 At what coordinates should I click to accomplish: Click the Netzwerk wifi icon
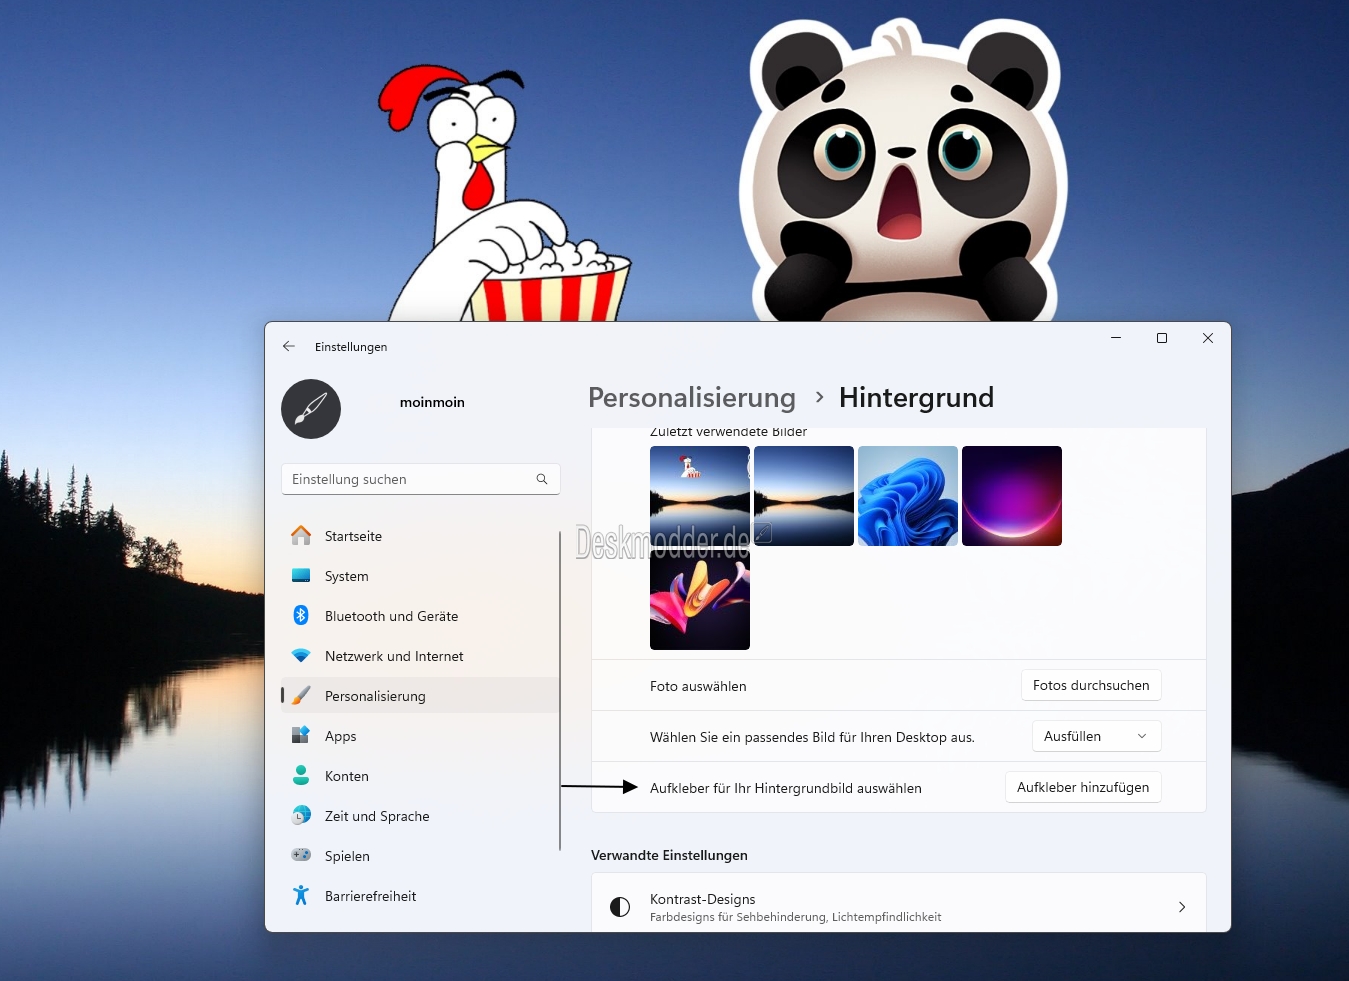[301, 656]
